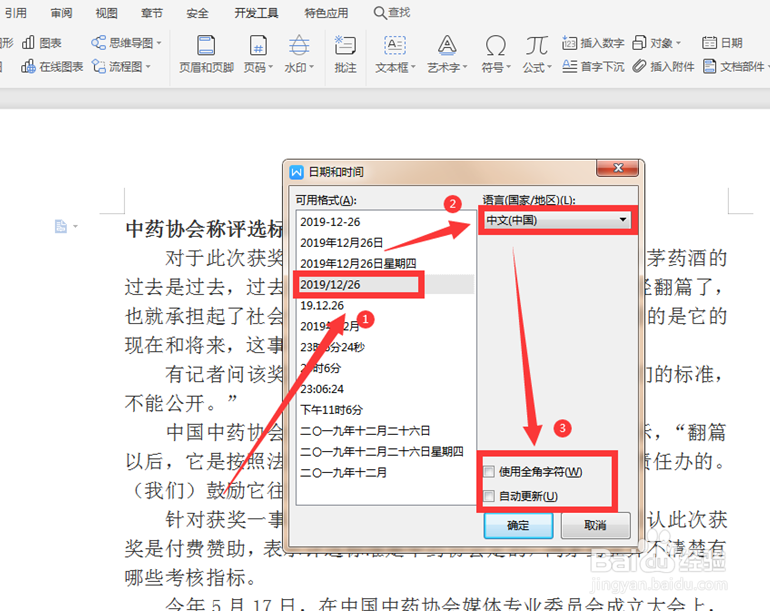Viewport: 770px width, 611px height.
Task: Switch to the 开发工具 ribbon tab
Action: pyautogui.click(x=256, y=13)
